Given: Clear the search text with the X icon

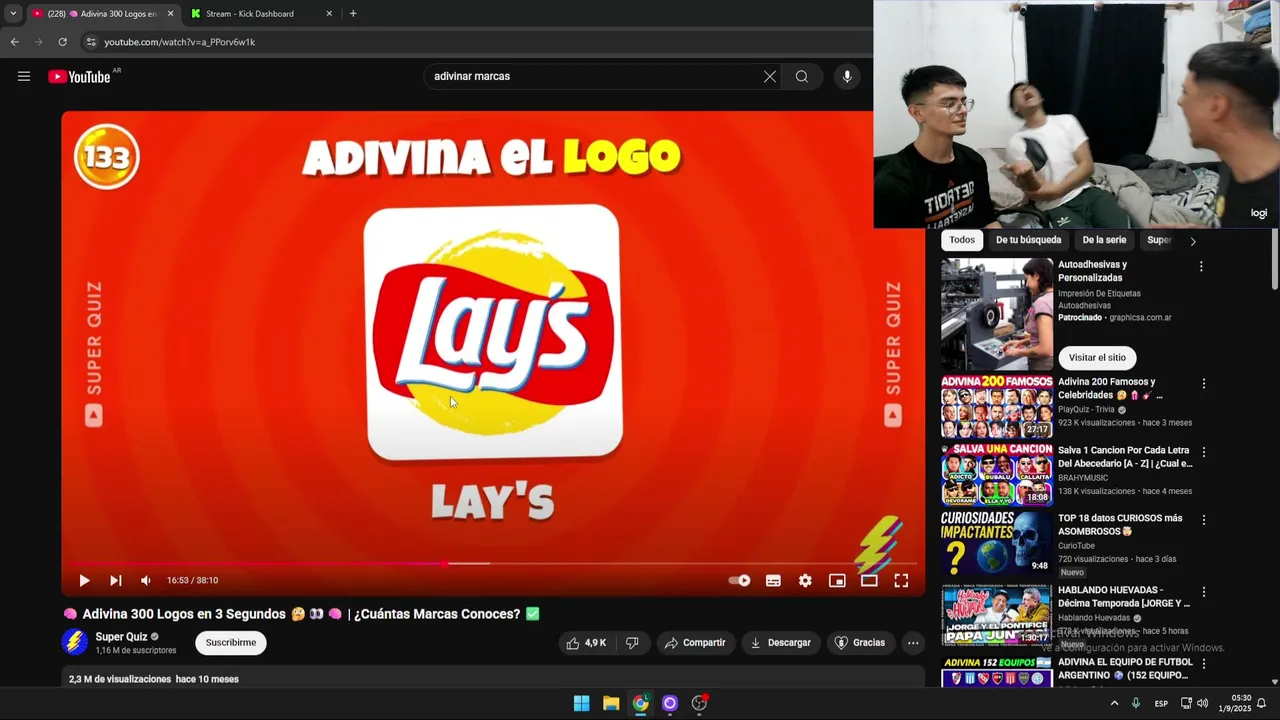Looking at the screenshot, I should pyautogui.click(x=770, y=76).
